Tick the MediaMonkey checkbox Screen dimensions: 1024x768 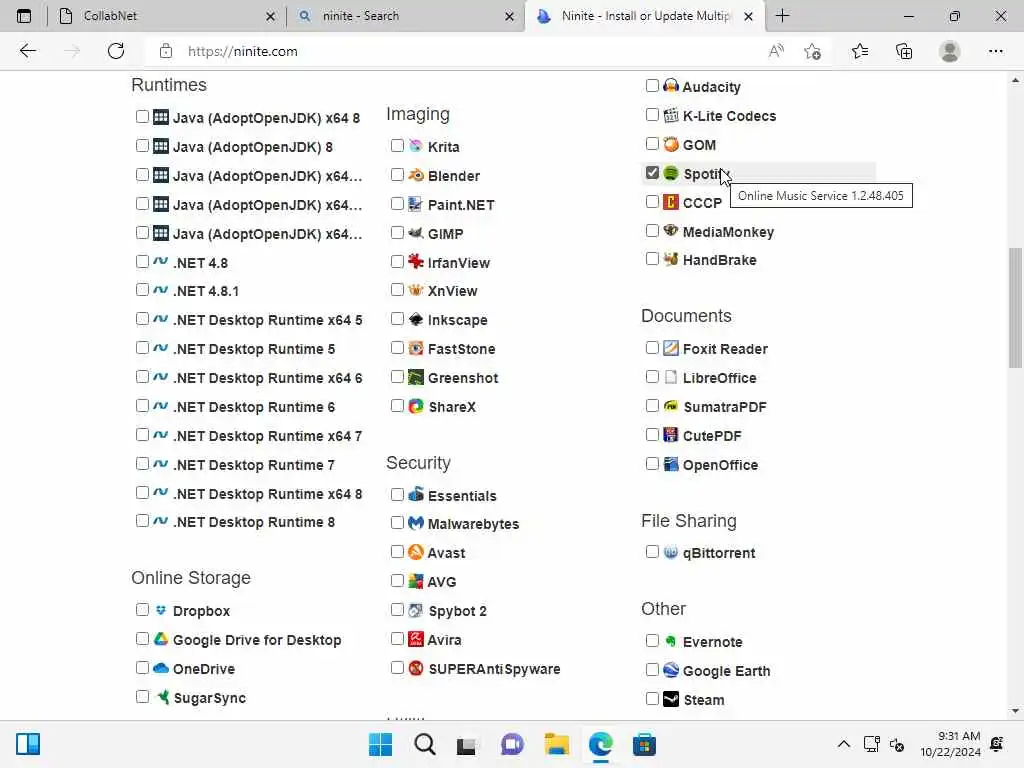point(652,231)
